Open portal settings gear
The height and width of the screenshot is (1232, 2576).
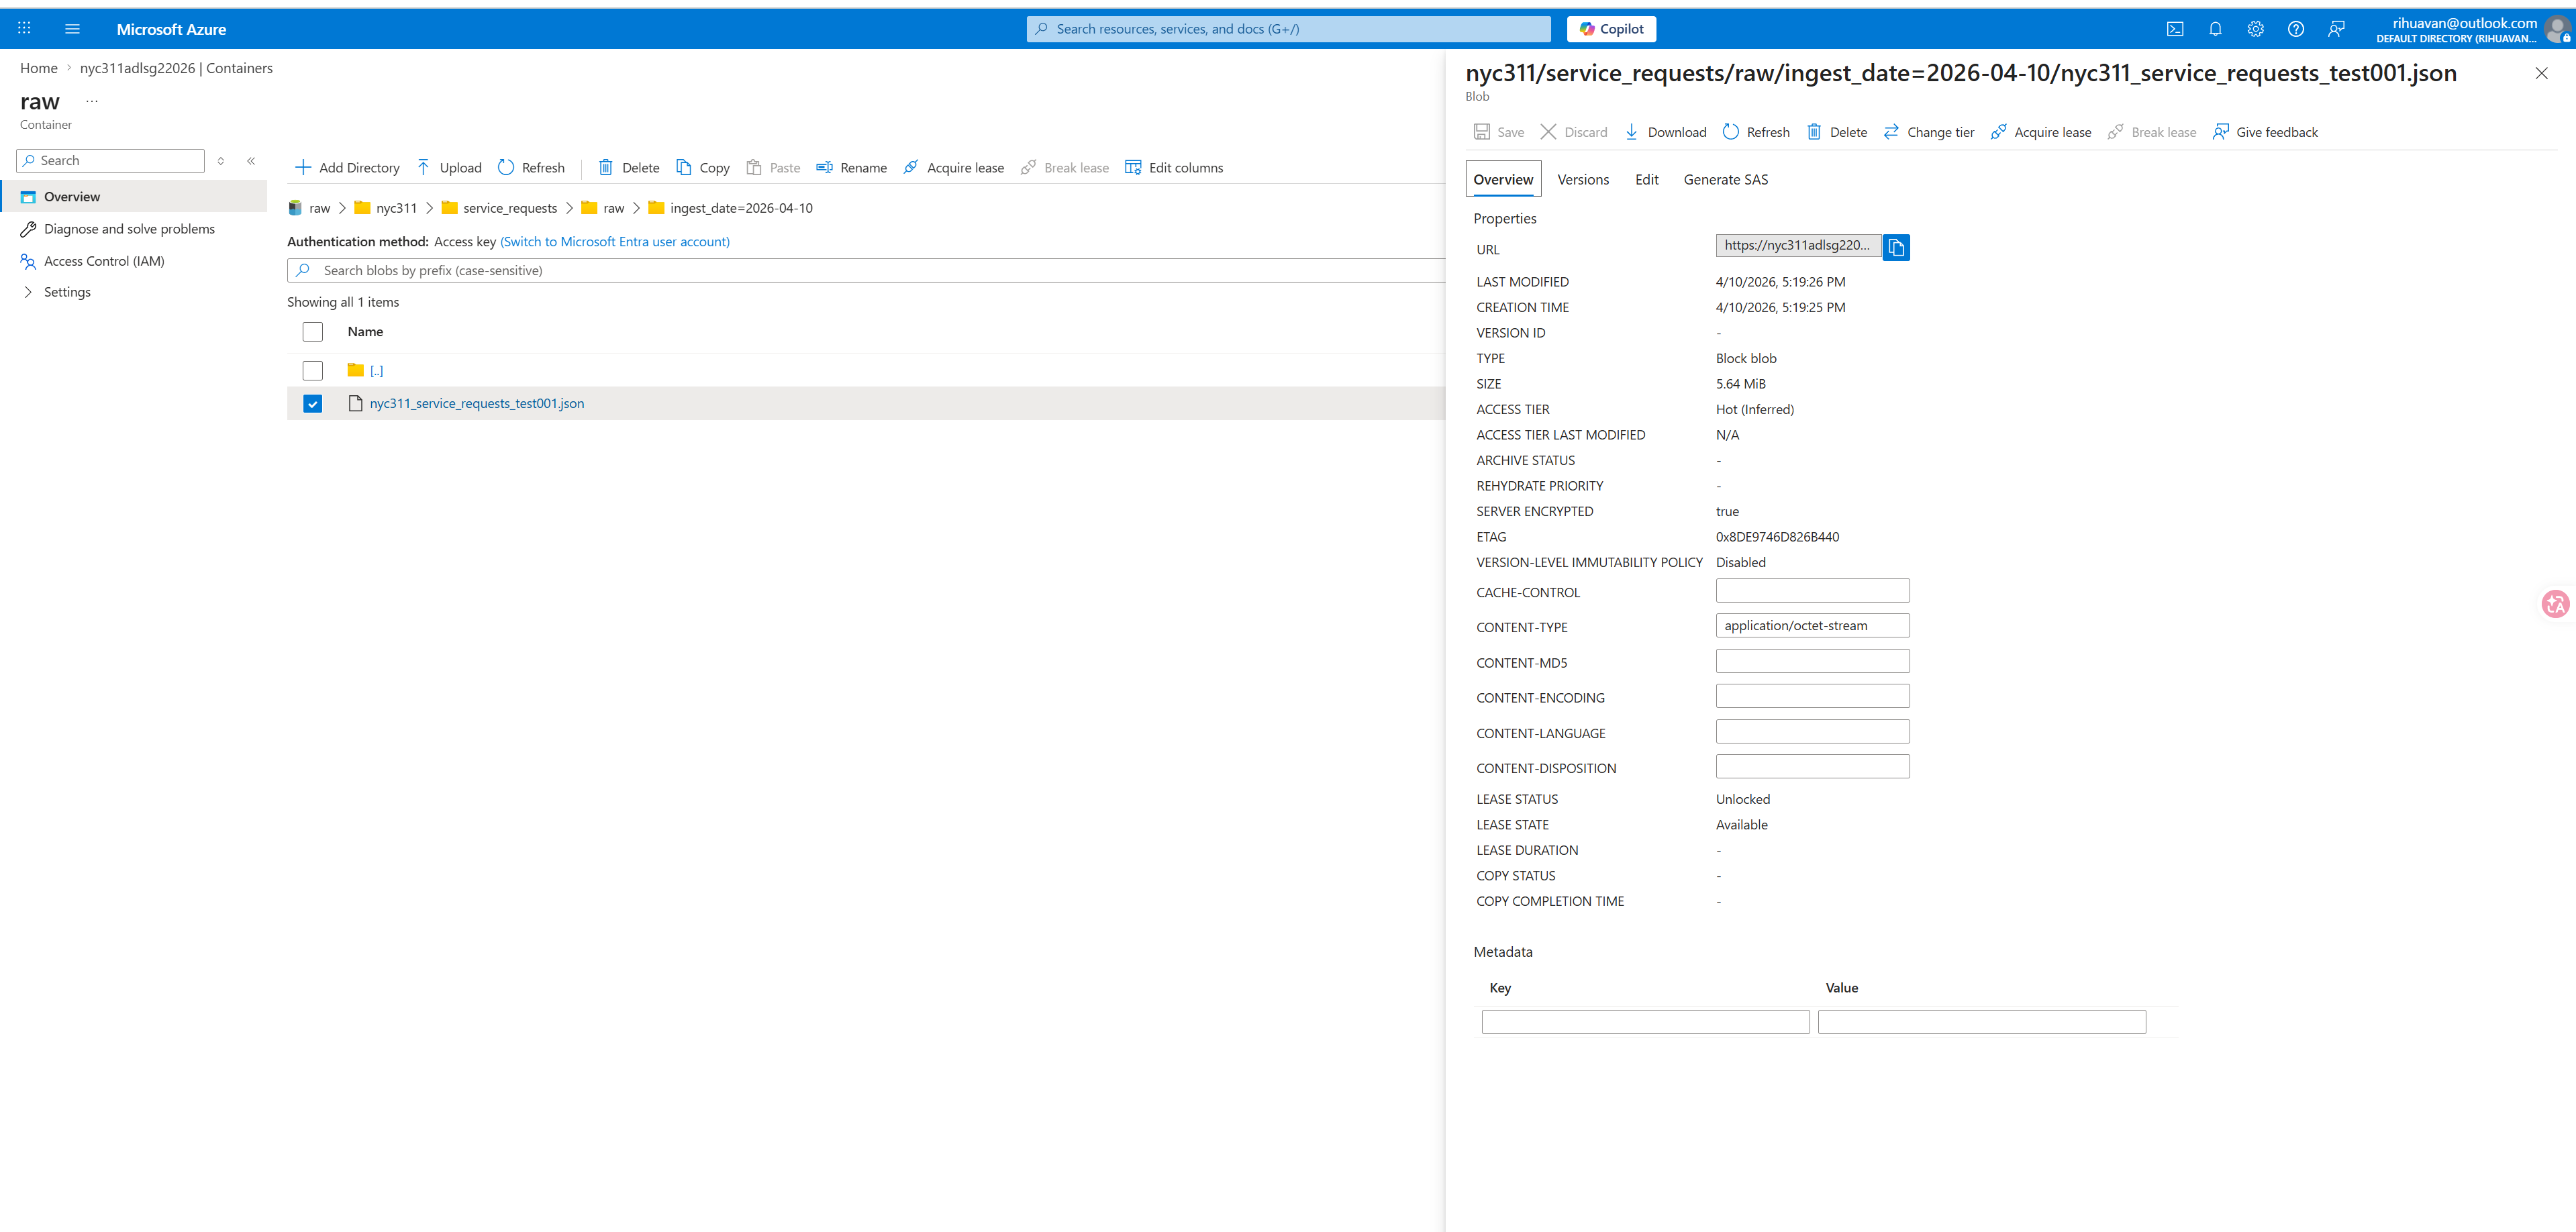(2255, 29)
